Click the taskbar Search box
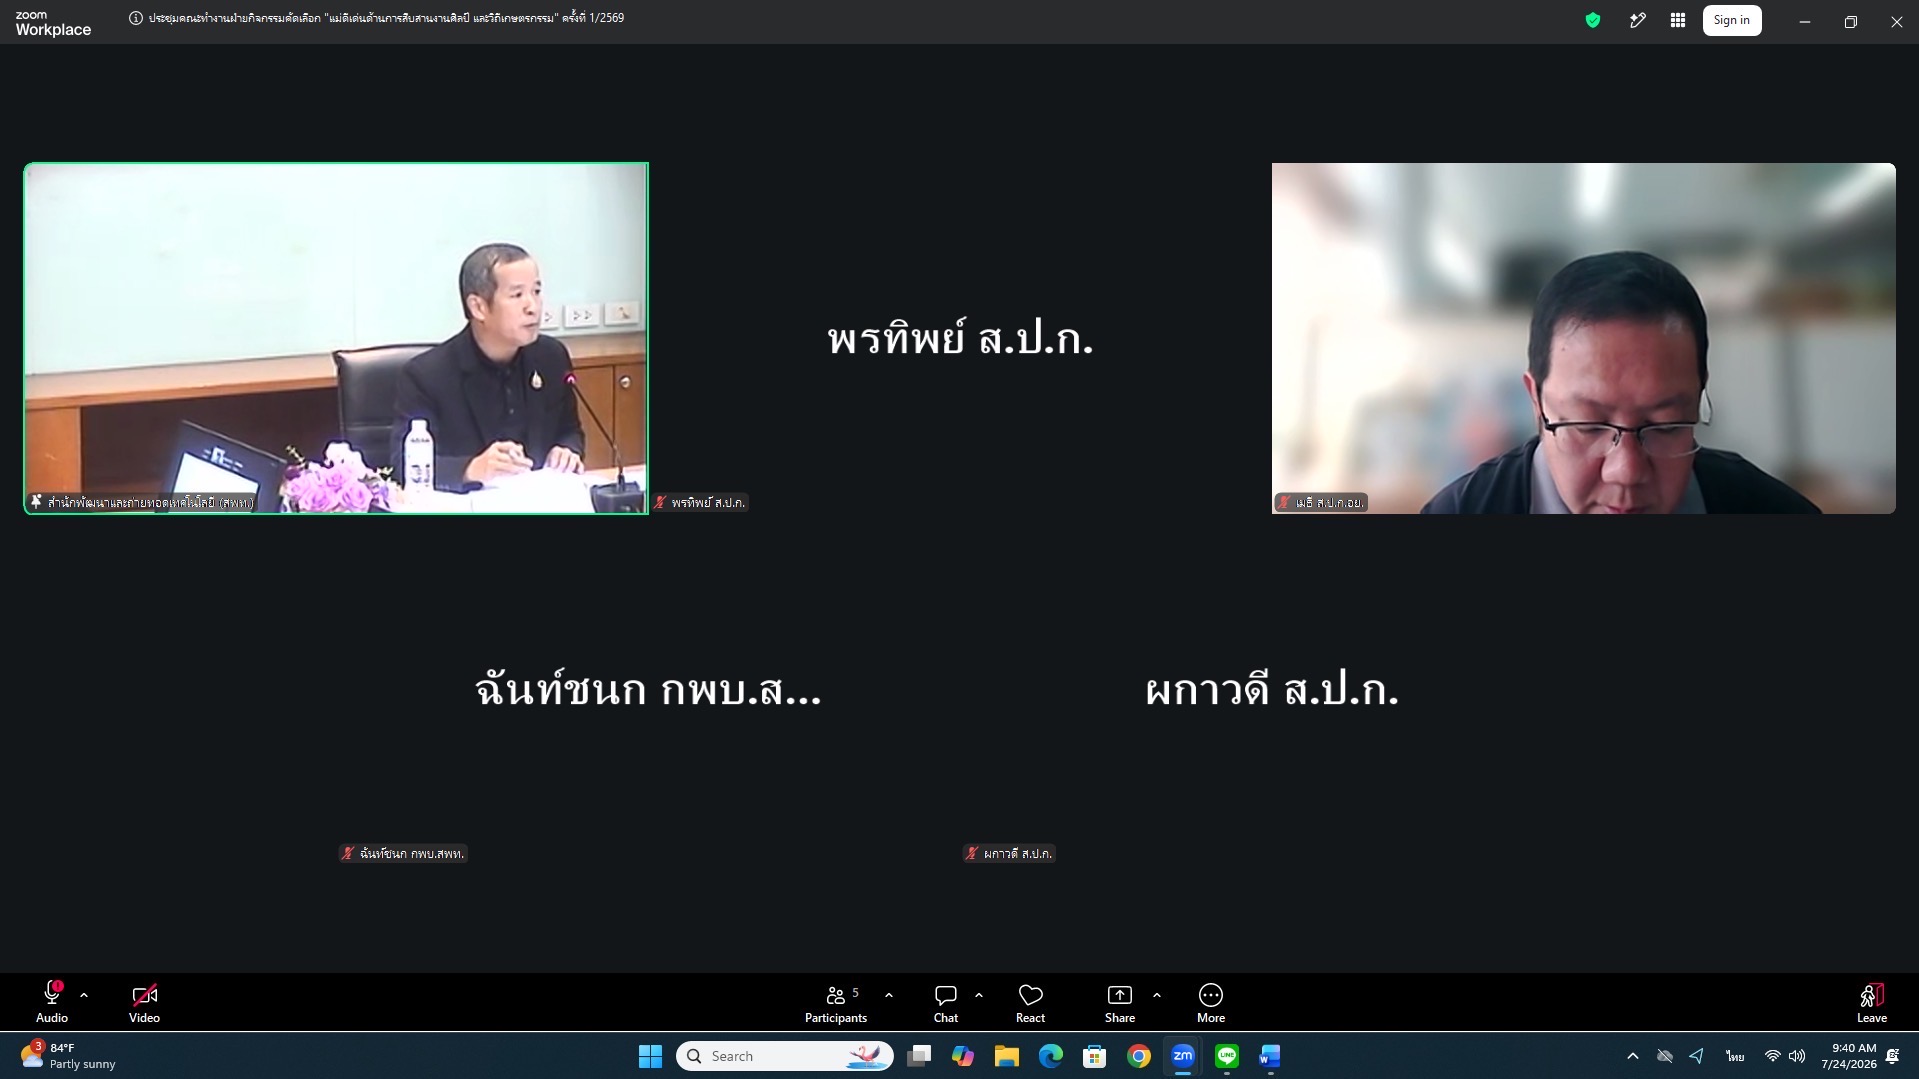Screen dimensions: 1919x1079 coord(785,1056)
